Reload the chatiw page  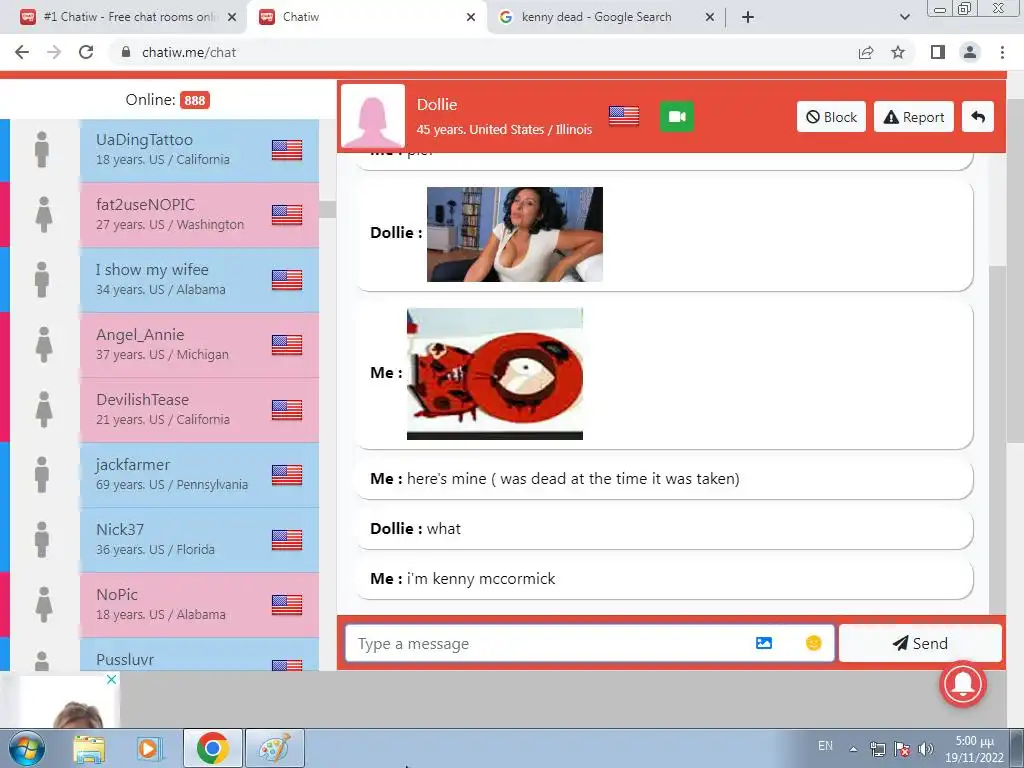point(86,52)
